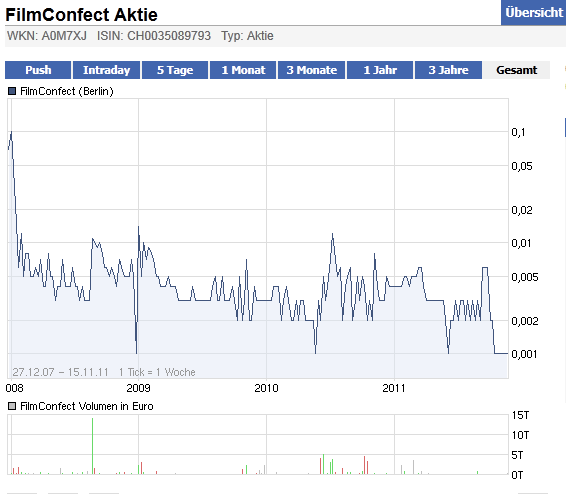Click the 2011 label on time axis
The width and height of the screenshot is (566, 494).
pos(394,388)
